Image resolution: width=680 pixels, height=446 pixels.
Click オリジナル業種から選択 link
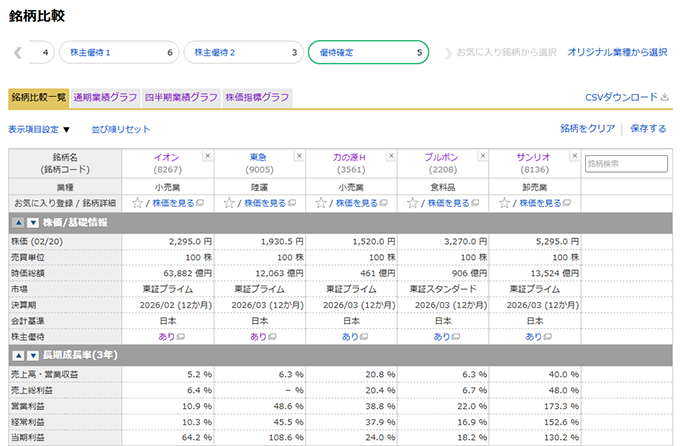[618, 52]
